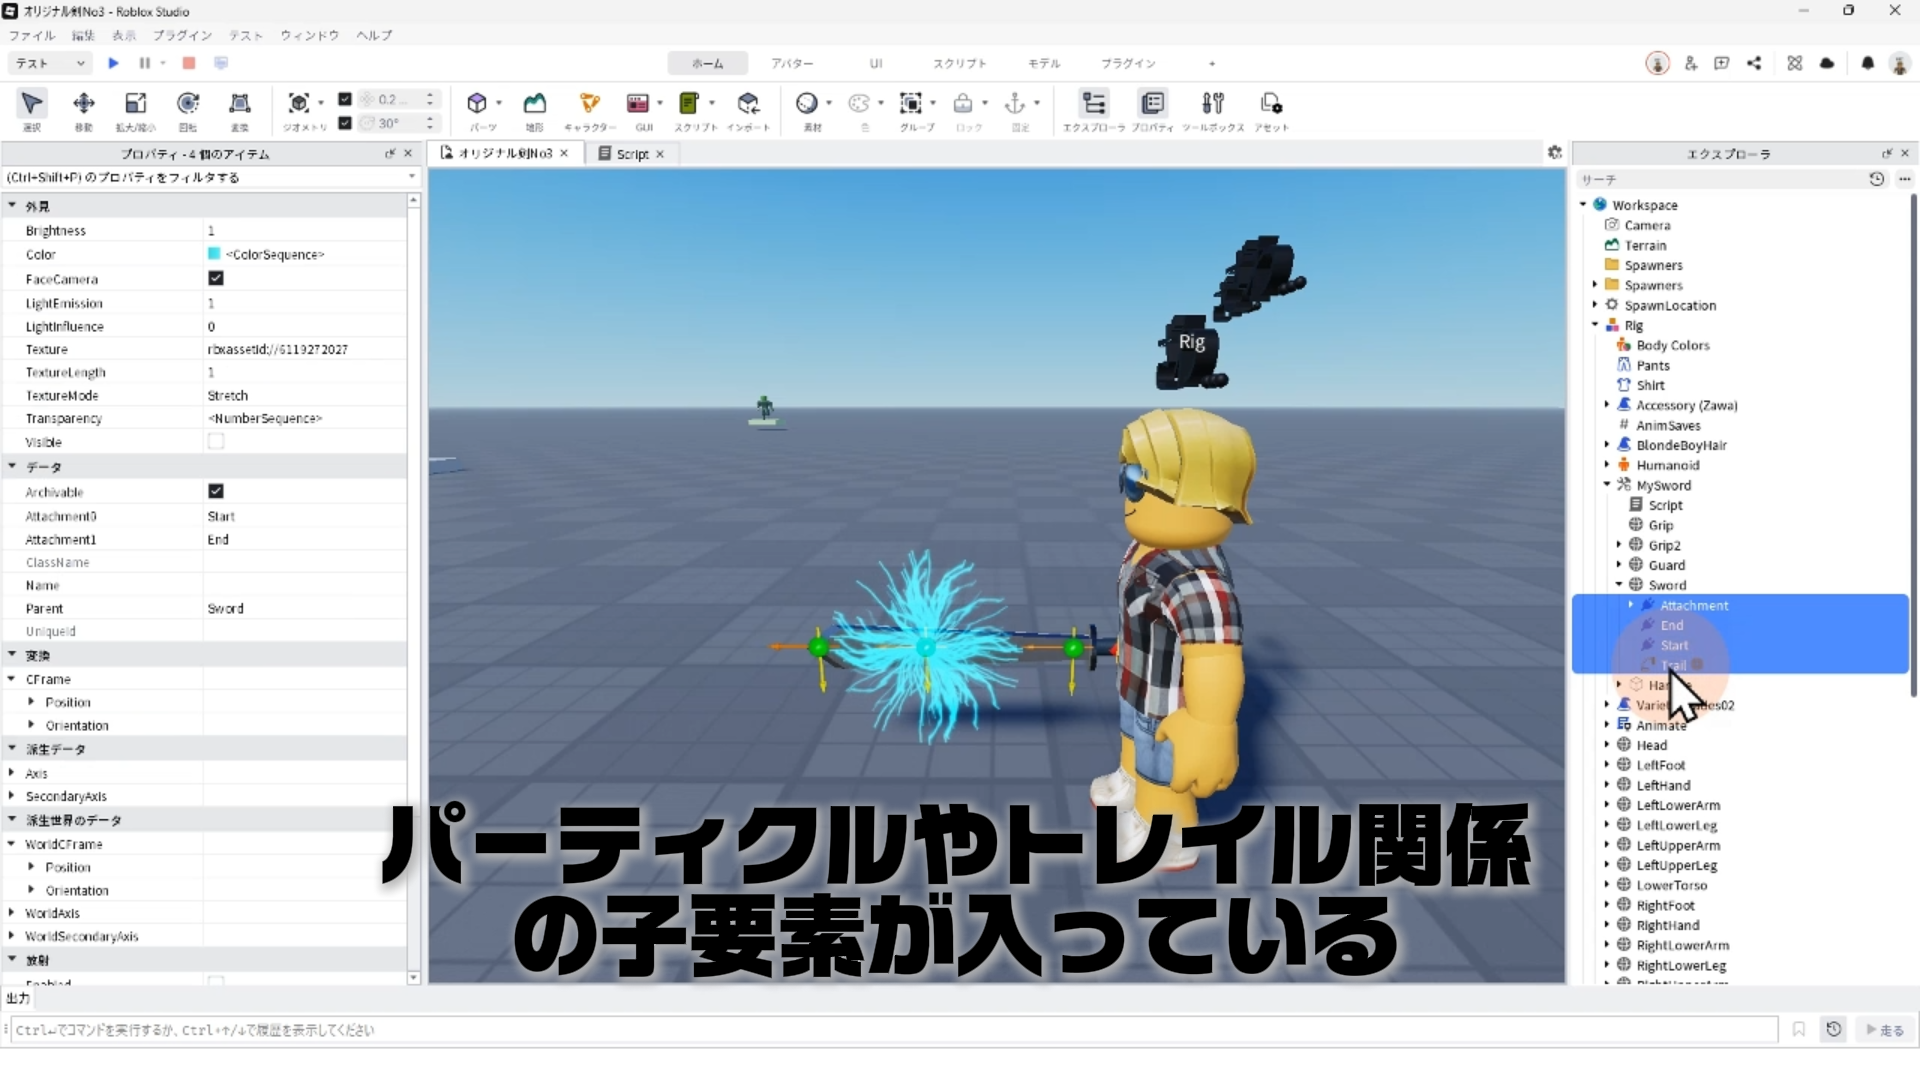Click the cyan Color swatch

(214, 254)
